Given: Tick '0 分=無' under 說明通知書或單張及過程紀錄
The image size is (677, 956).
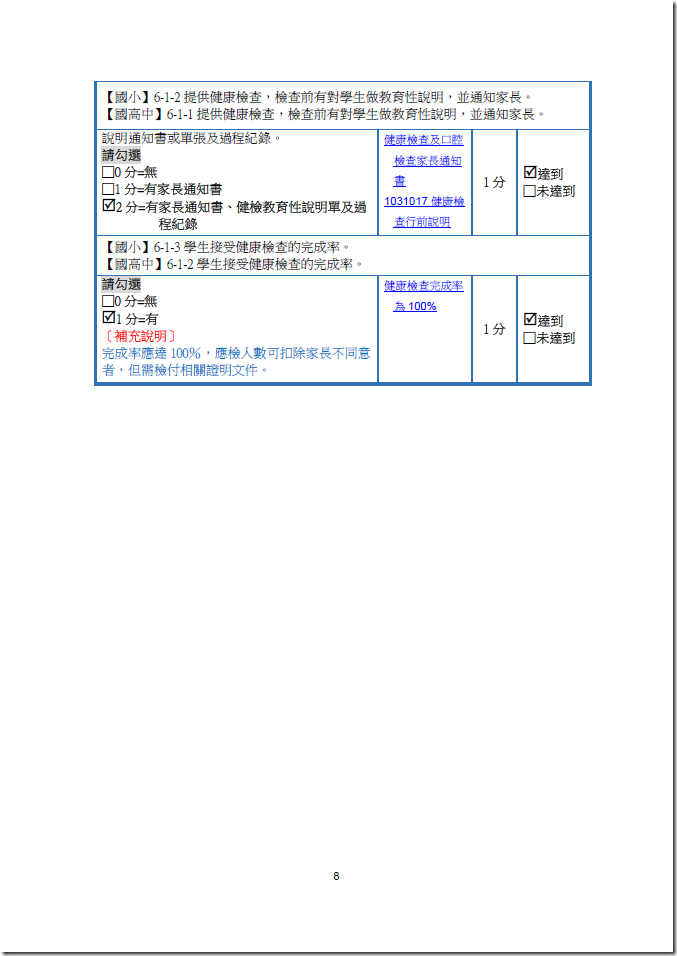Looking at the screenshot, I should click(108, 173).
